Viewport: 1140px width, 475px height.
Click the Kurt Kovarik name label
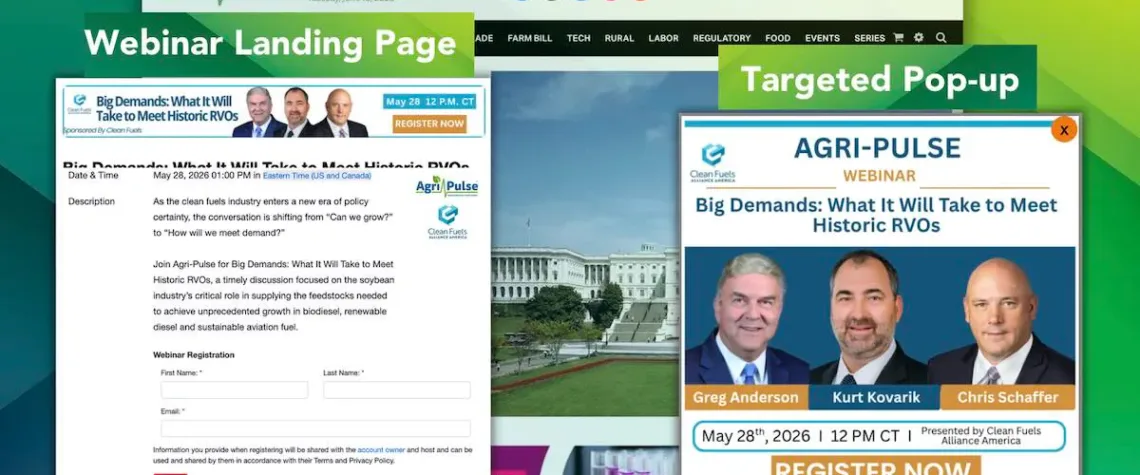(x=874, y=398)
